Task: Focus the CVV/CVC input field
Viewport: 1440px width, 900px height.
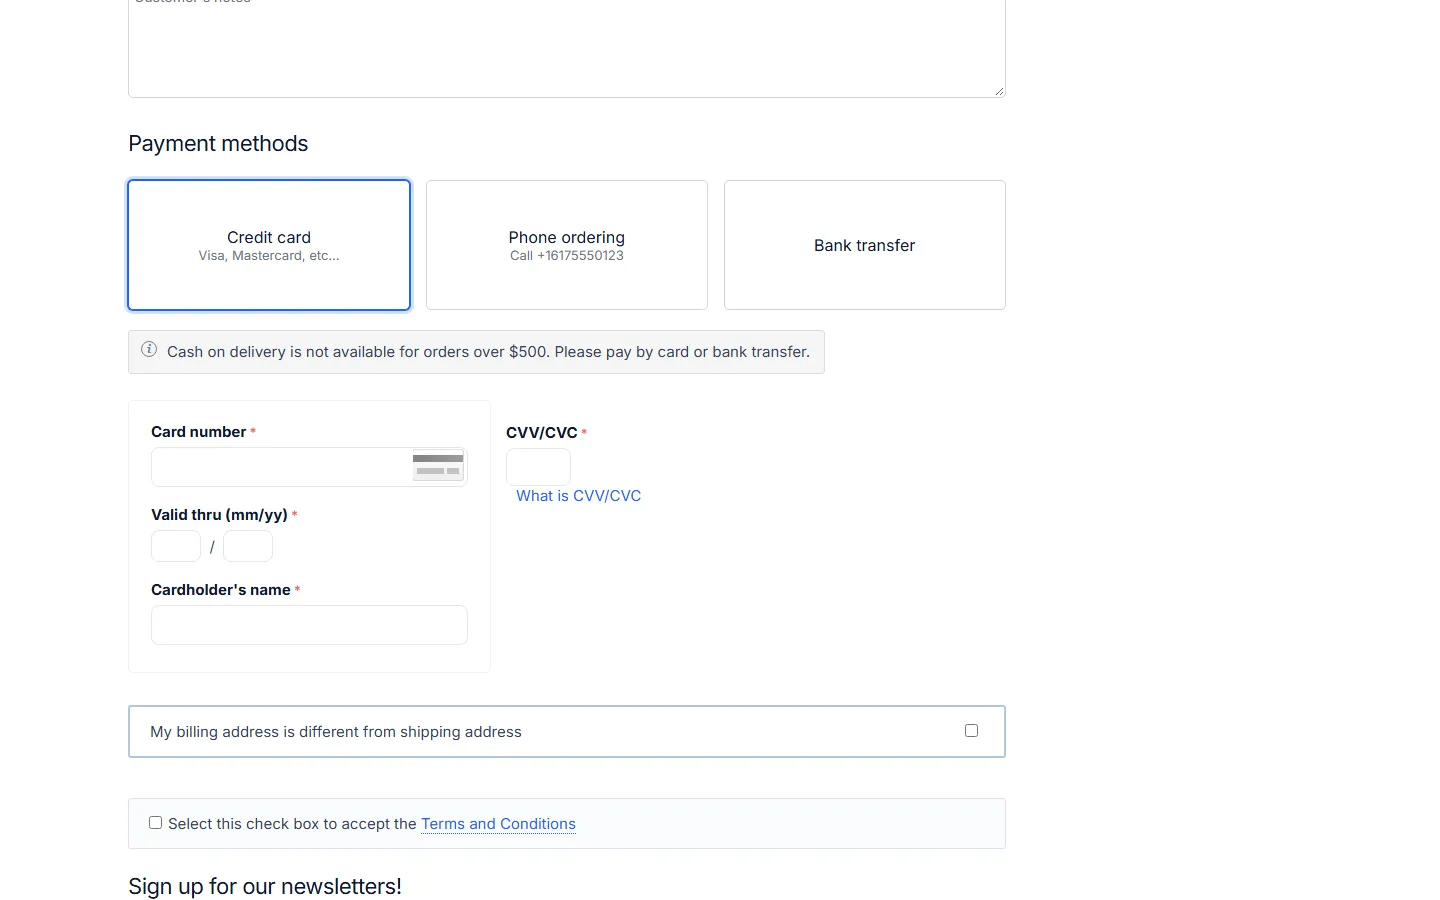Action: pyautogui.click(x=538, y=467)
